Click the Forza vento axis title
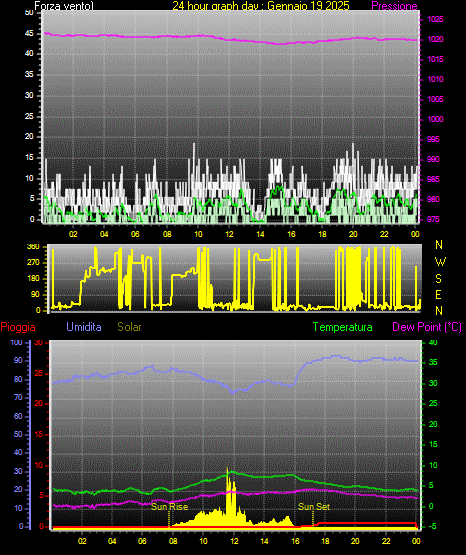This screenshot has width=466, height=555. tap(64, 6)
